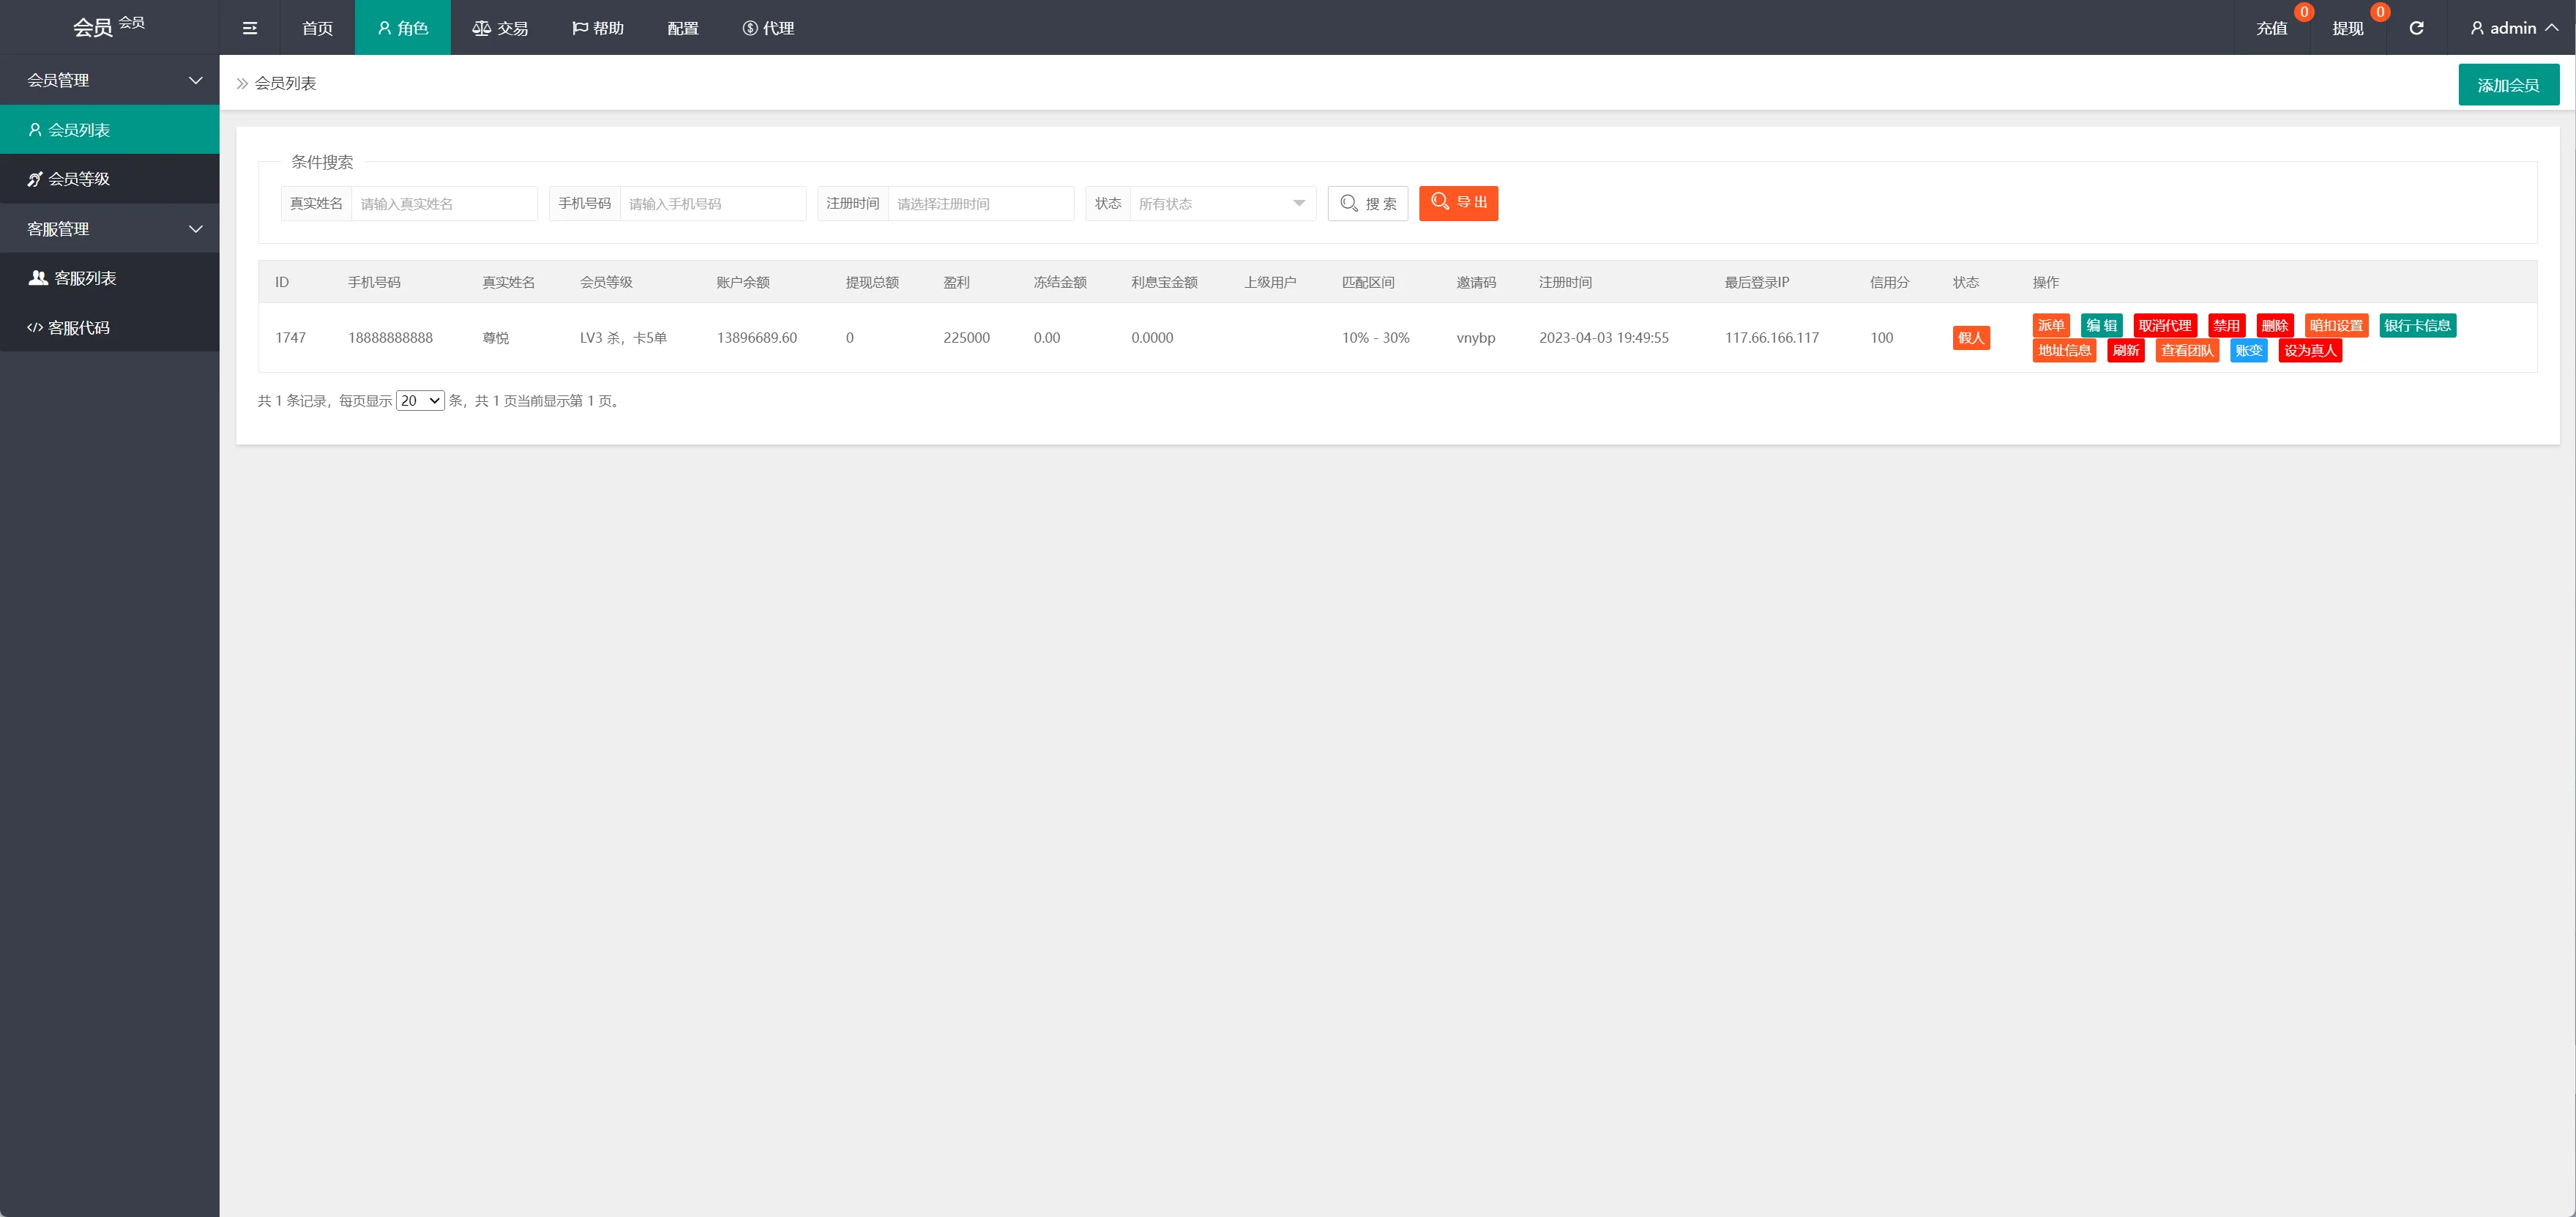This screenshot has height=1217, width=2576.
Task: Open 客服列表 in sidebar
Action: [x=85, y=278]
